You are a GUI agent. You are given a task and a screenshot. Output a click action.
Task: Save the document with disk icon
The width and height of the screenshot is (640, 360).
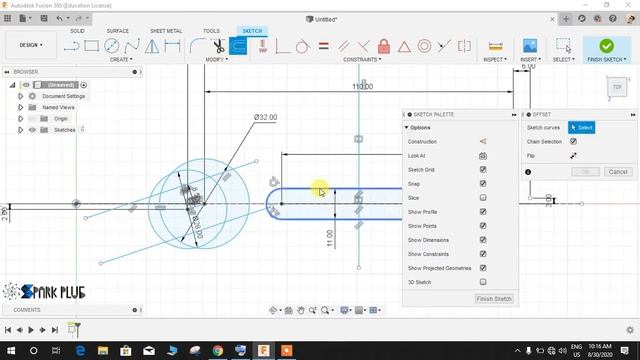pyautogui.click(x=44, y=18)
